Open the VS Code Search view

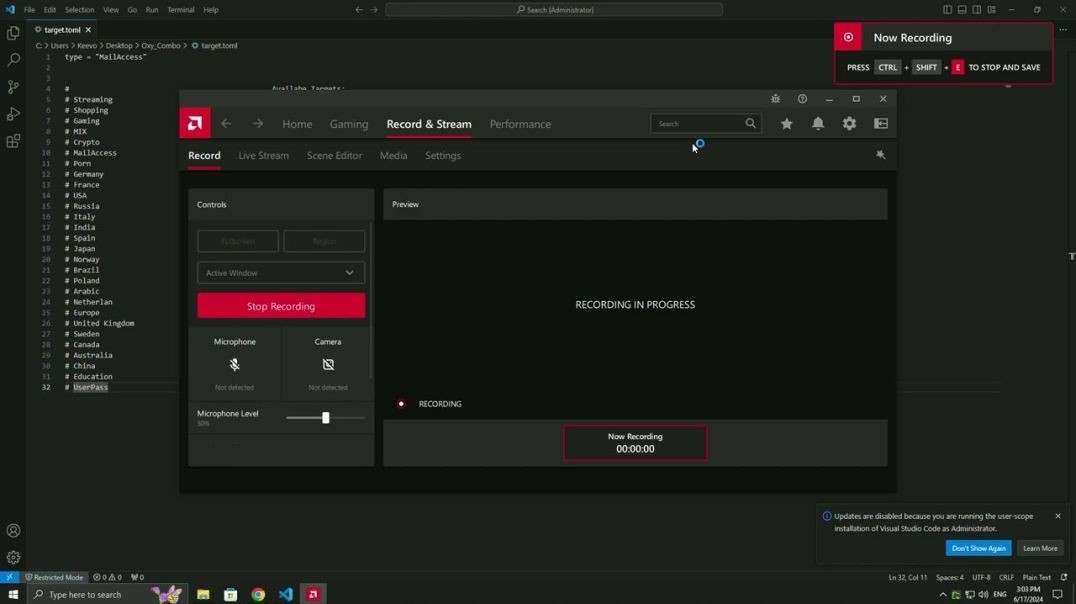tap(13, 60)
